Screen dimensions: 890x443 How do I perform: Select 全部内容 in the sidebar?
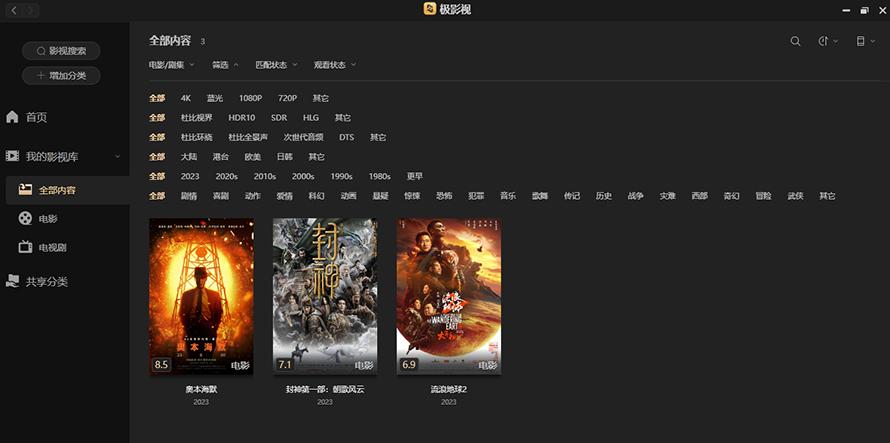tap(68, 190)
